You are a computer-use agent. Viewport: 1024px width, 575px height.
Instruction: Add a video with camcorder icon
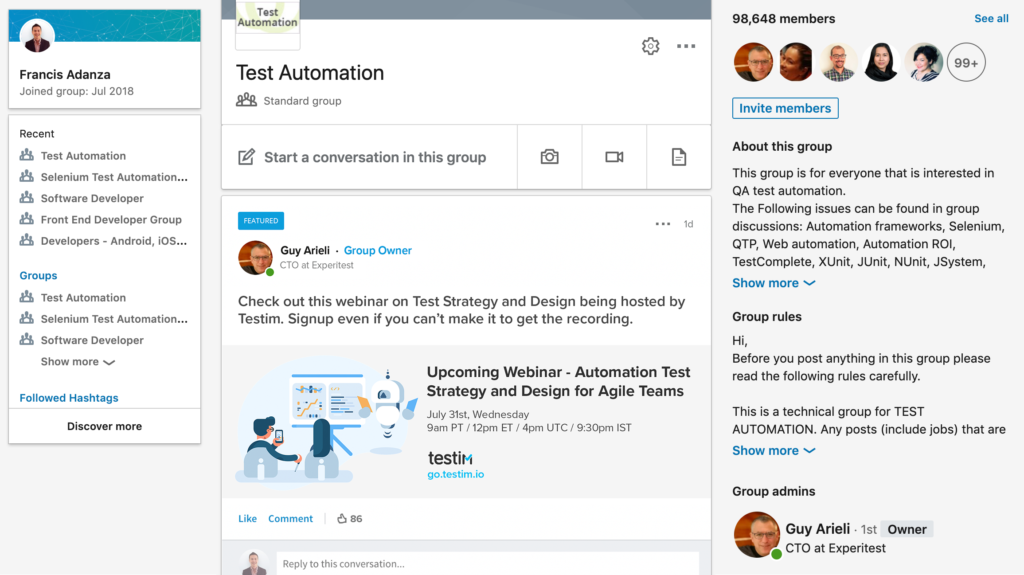(x=614, y=157)
